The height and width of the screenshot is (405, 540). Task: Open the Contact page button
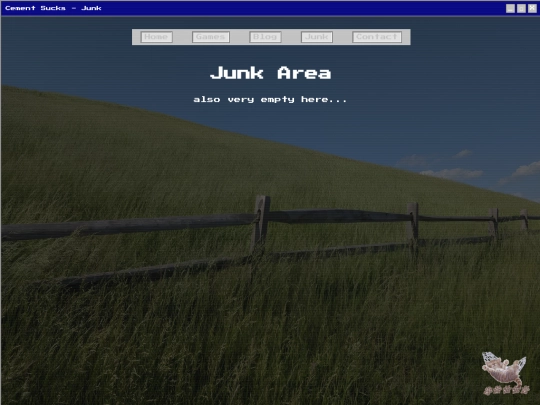point(377,37)
